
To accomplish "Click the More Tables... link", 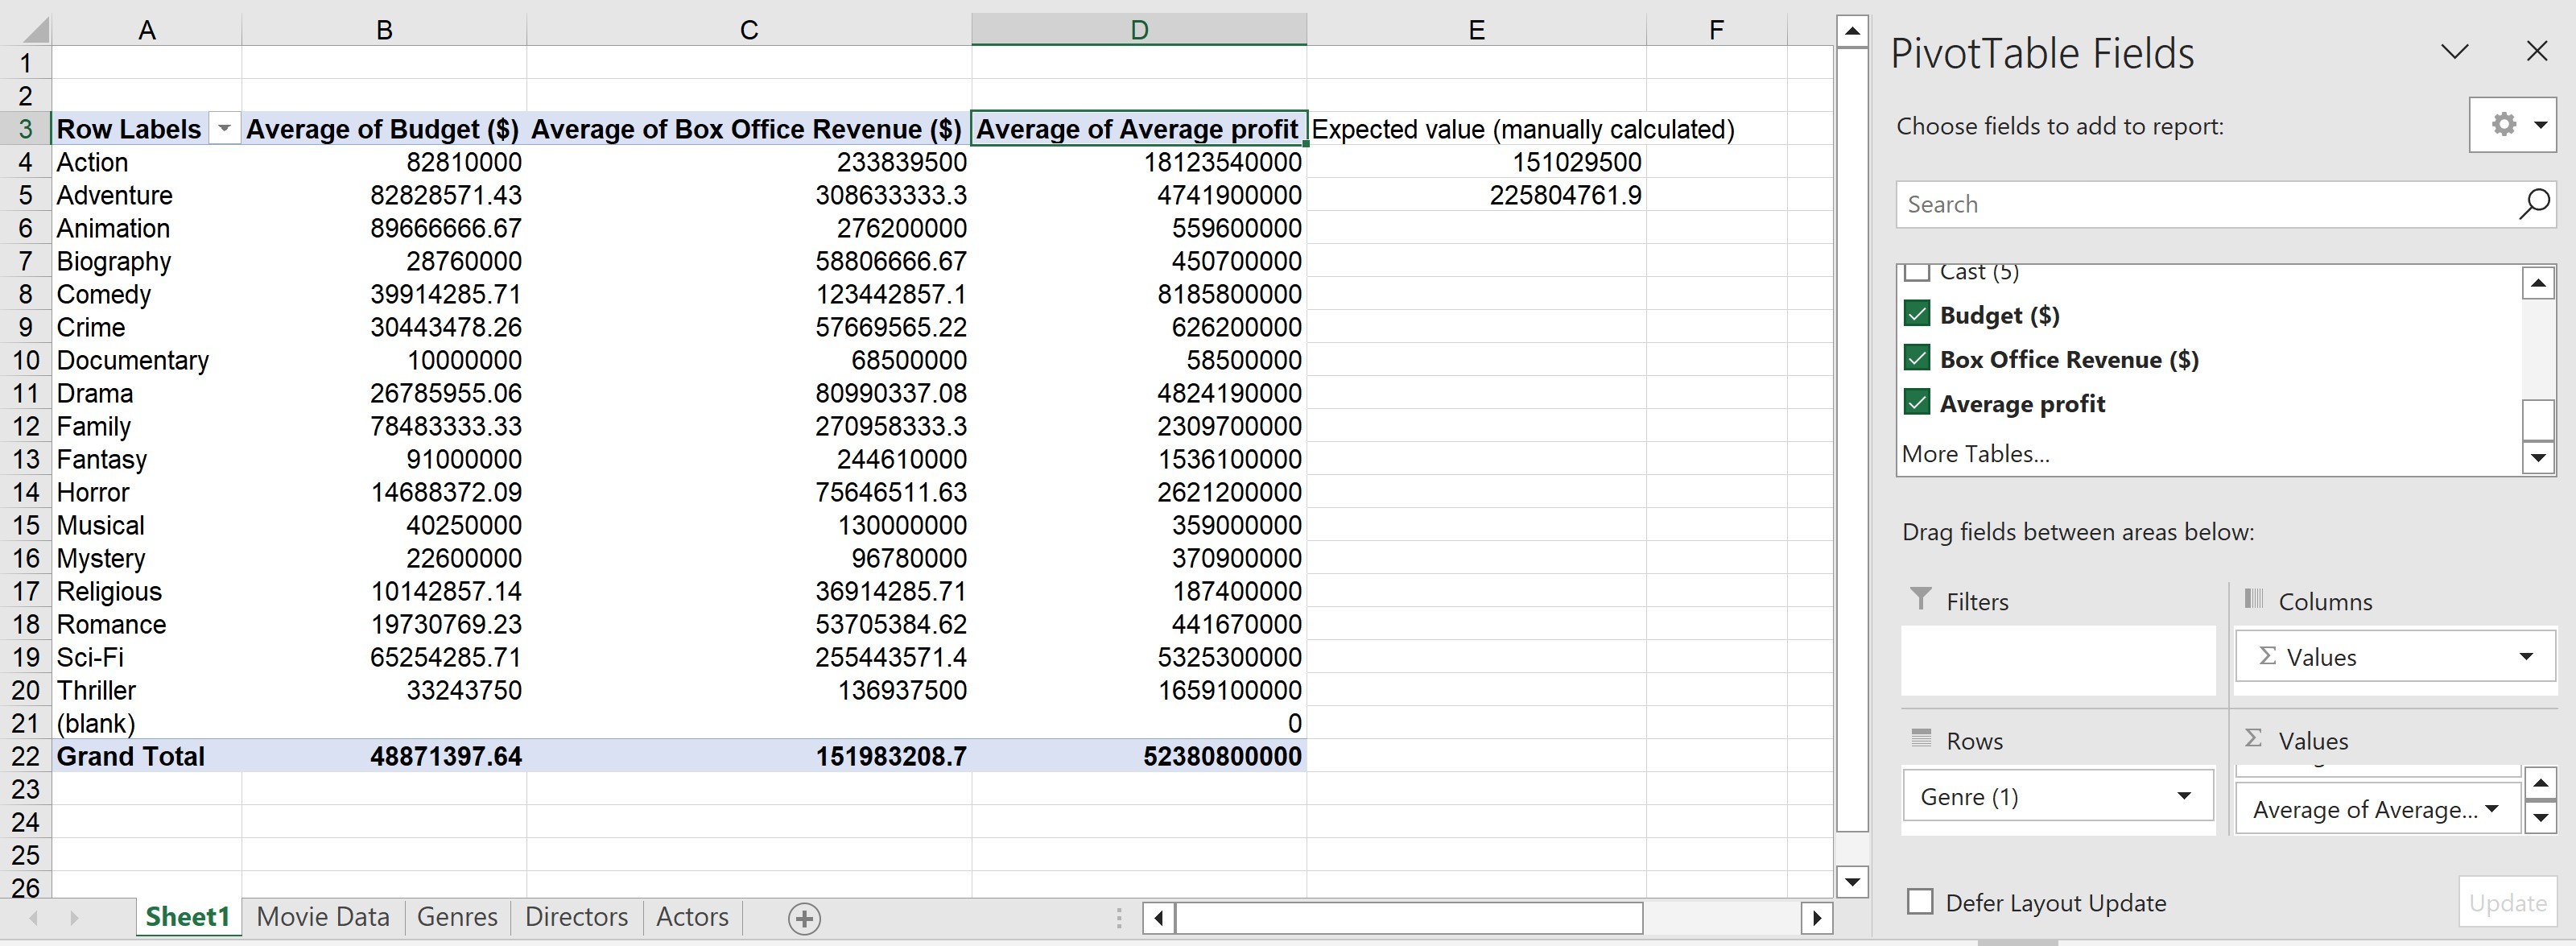I will pyautogui.click(x=1975, y=454).
